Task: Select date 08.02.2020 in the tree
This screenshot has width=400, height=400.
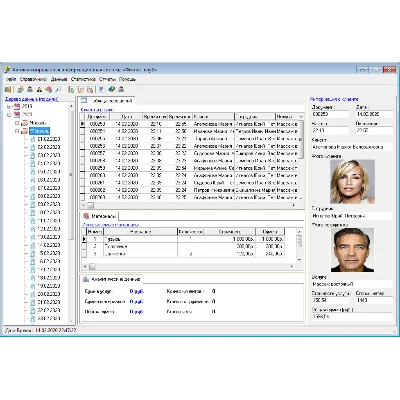Action: [49, 196]
